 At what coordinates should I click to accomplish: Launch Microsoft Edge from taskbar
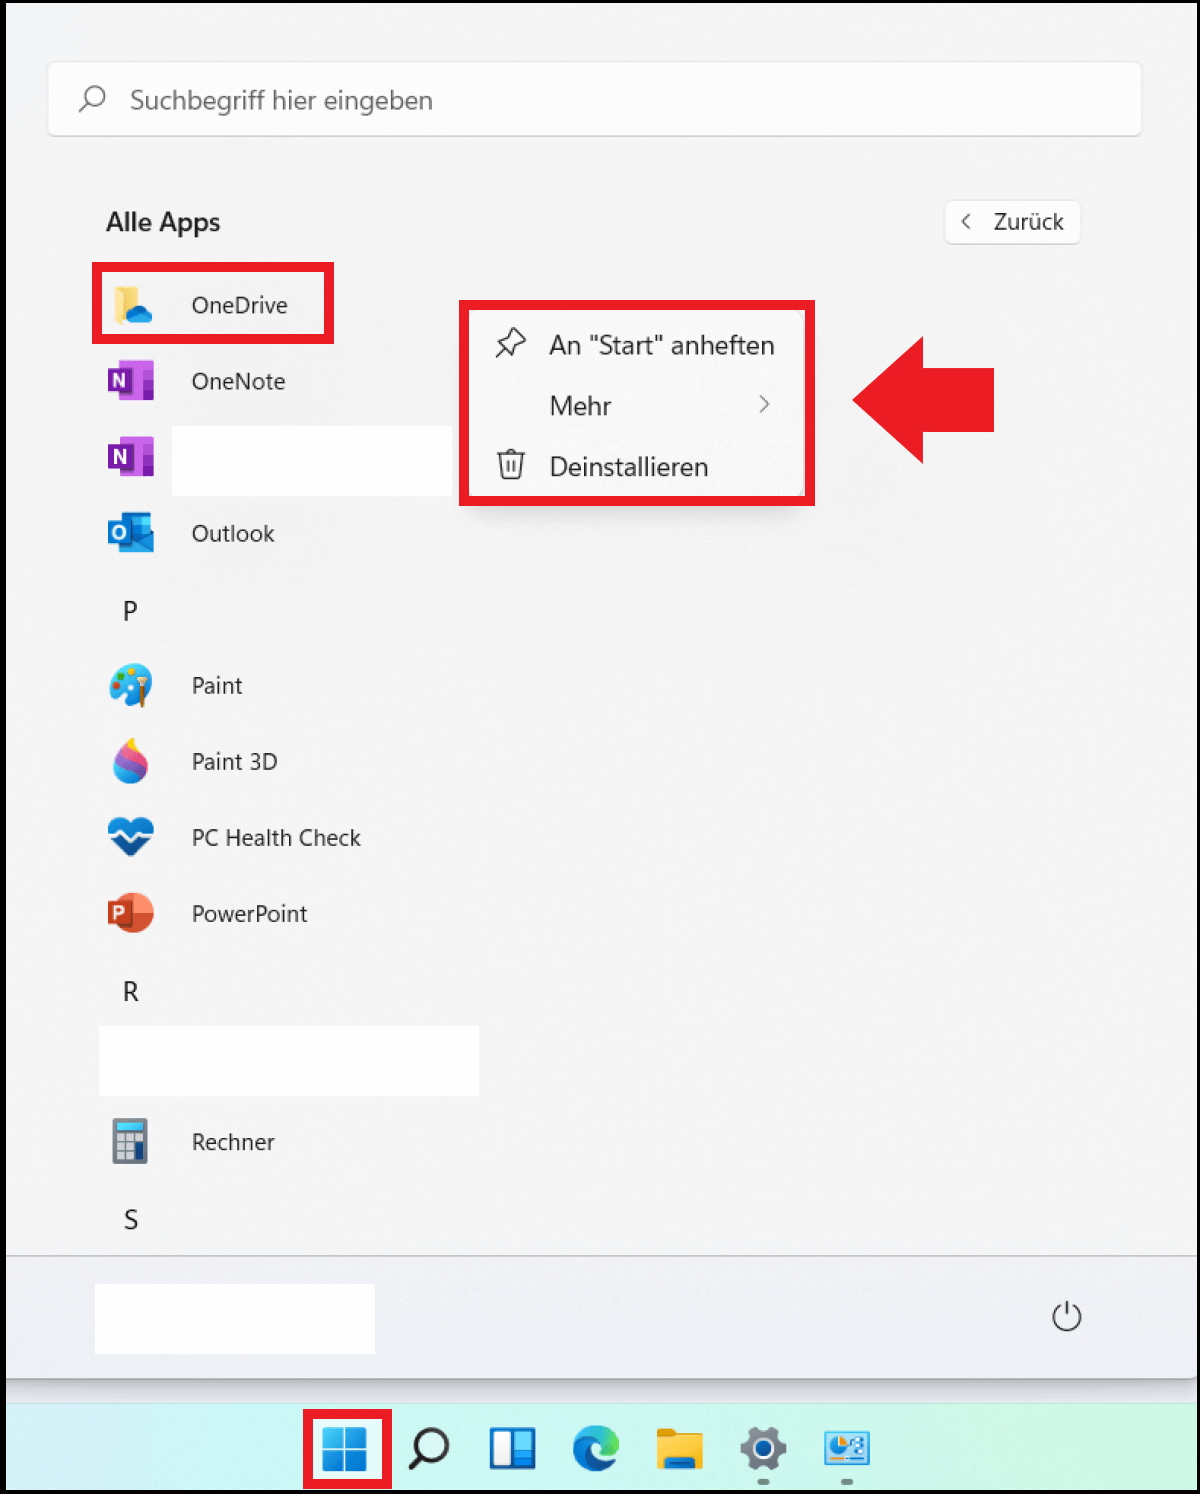(596, 1449)
